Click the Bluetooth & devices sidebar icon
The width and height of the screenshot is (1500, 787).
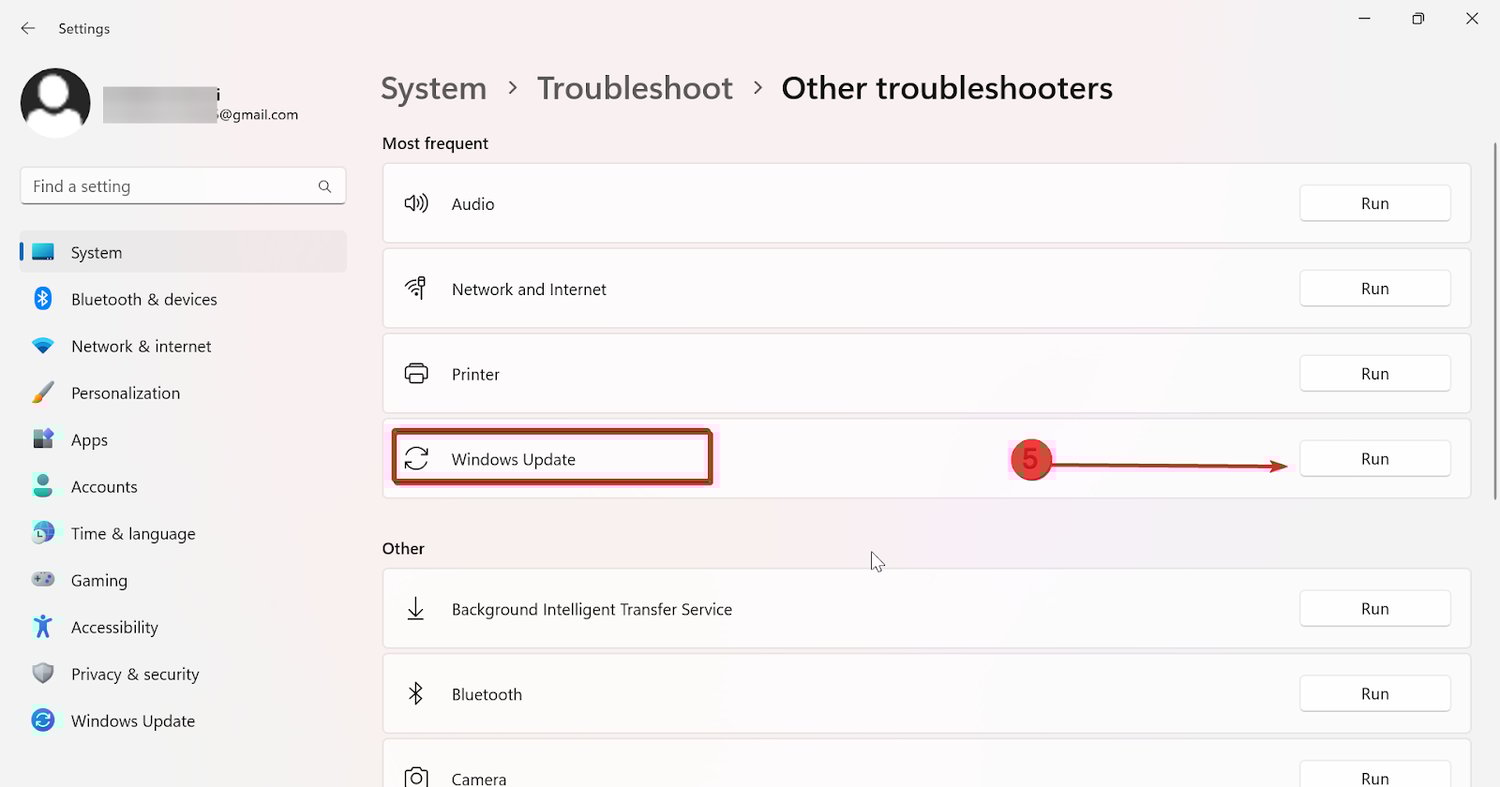click(x=43, y=299)
